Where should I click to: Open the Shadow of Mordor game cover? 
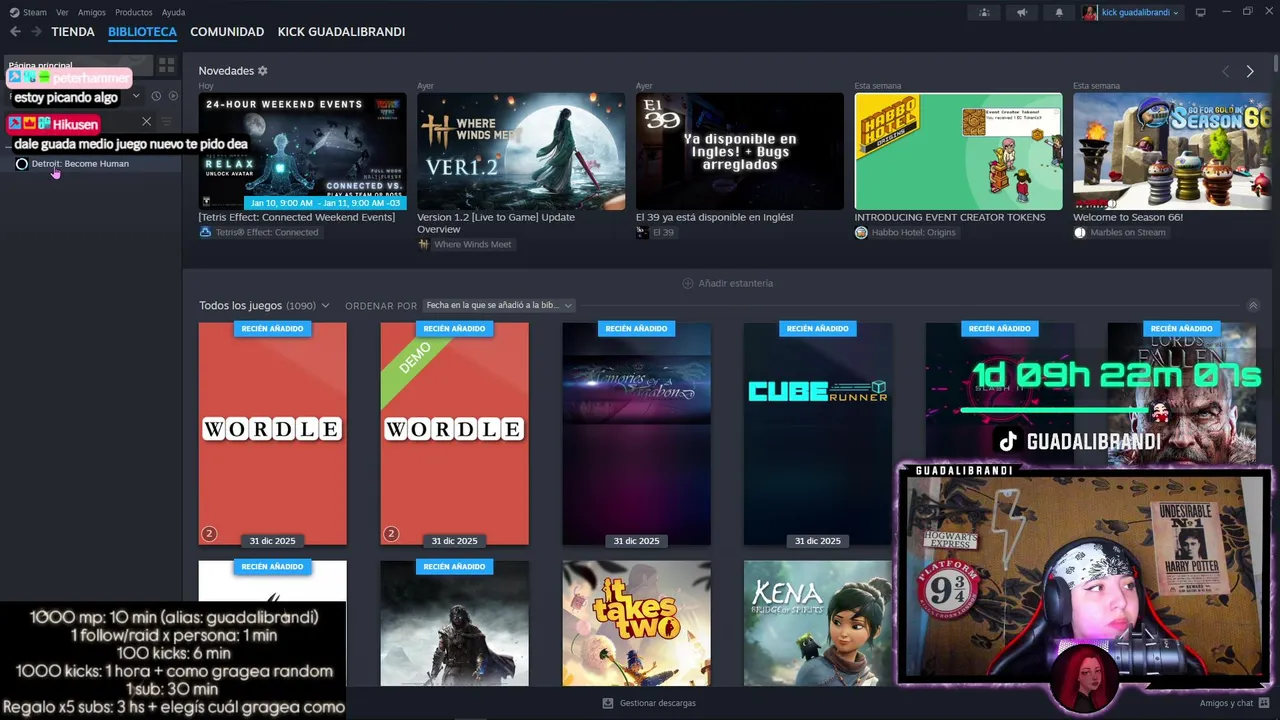pyautogui.click(x=454, y=623)
